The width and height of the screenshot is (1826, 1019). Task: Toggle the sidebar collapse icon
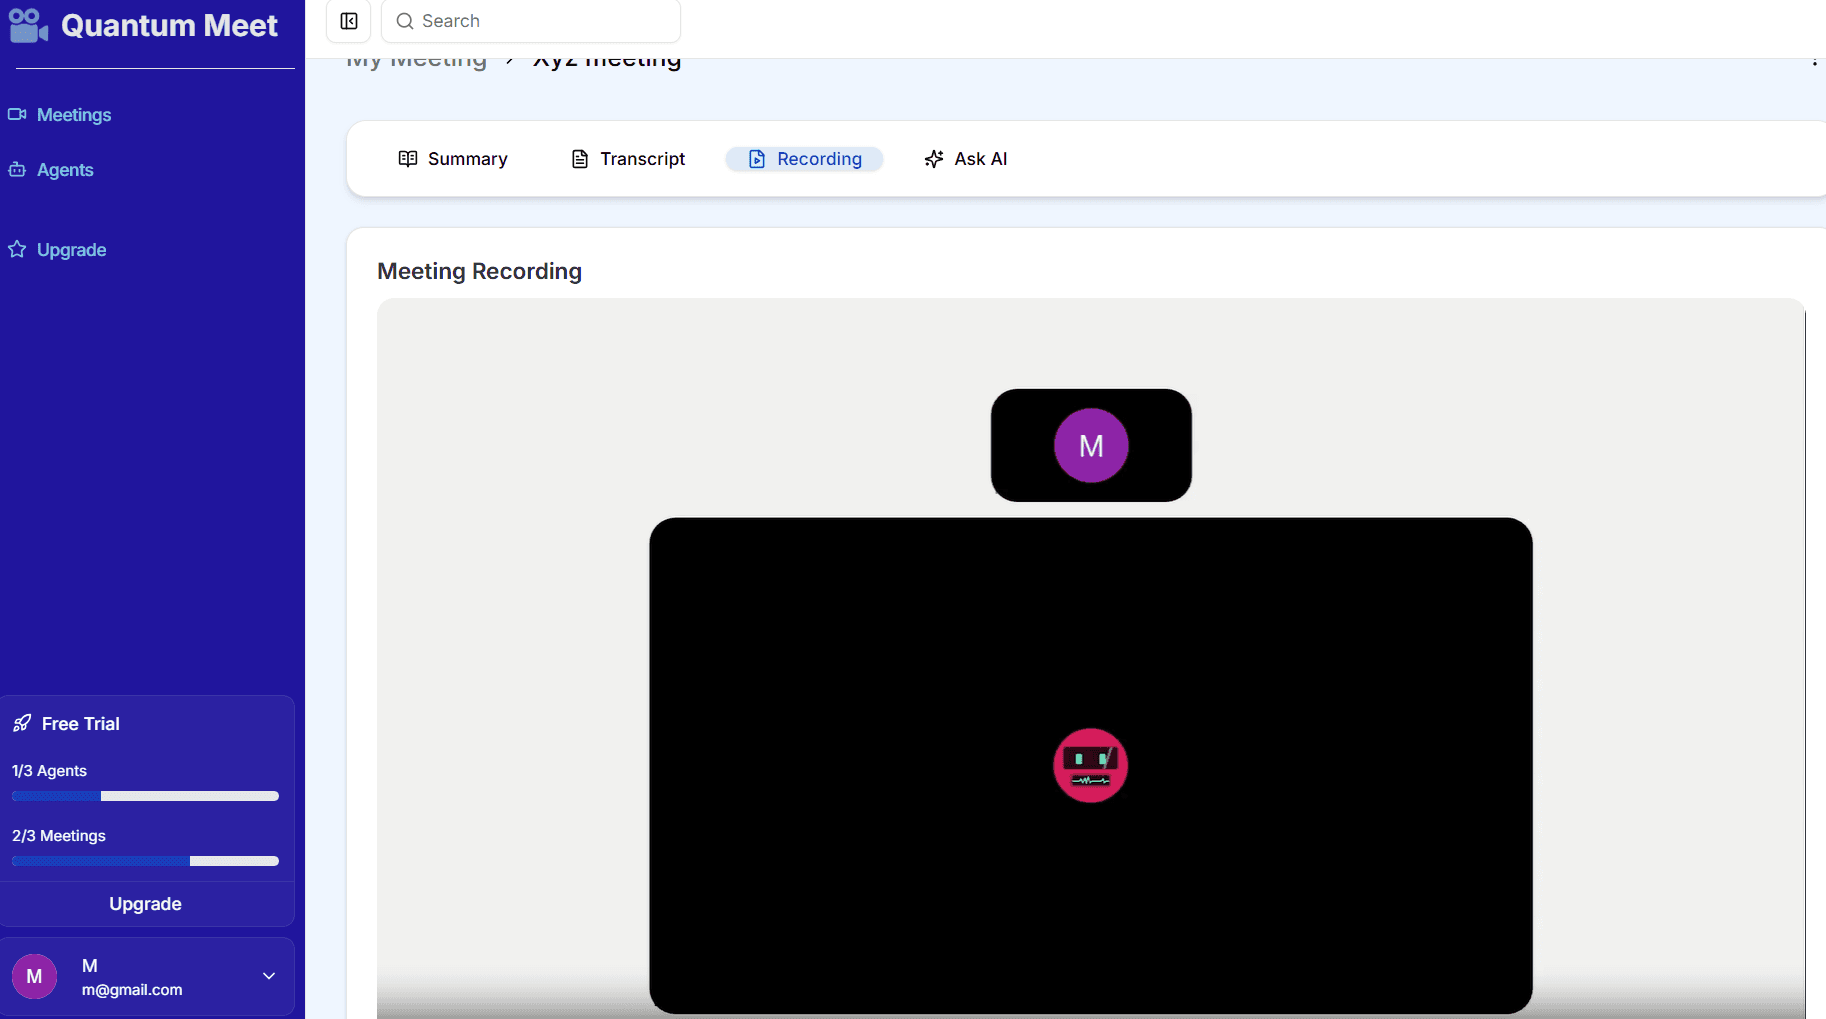coord(349,21)
